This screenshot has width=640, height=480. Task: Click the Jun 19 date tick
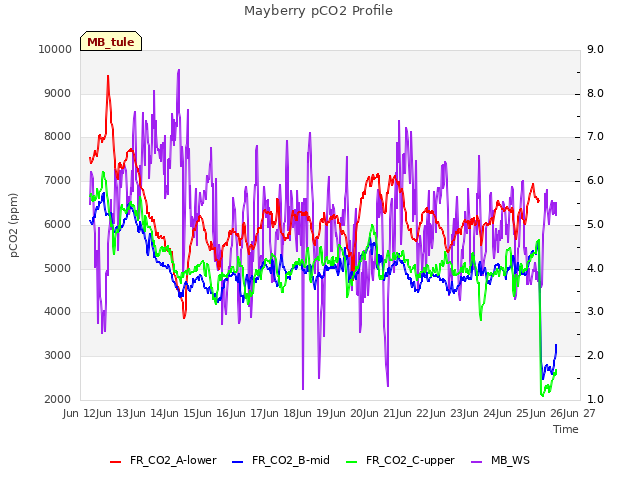coord(314,413)
